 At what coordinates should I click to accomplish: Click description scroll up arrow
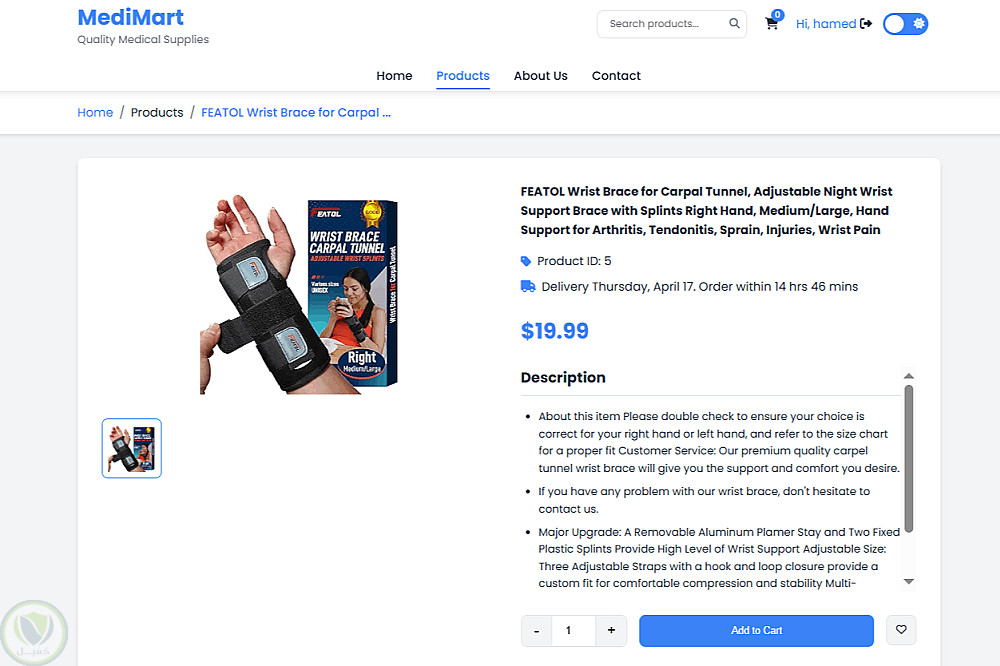coord(909,376)
